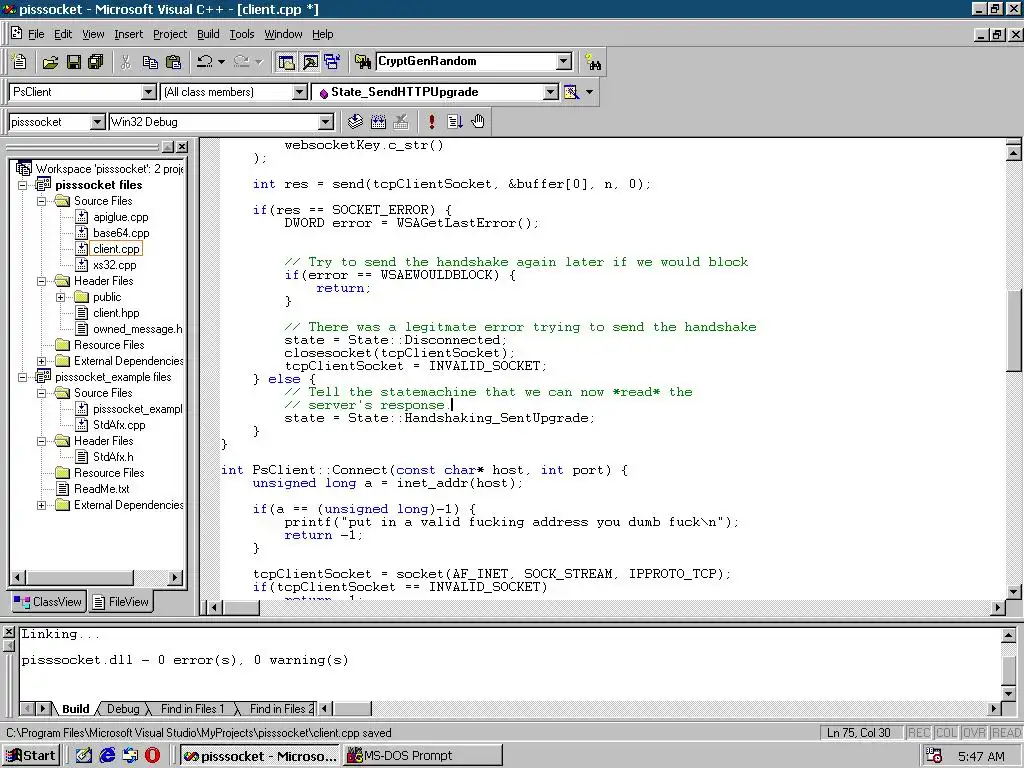Click the hand Insert Breakpoint icon
Screen dimensions: 1024x768
click(477, 121)
